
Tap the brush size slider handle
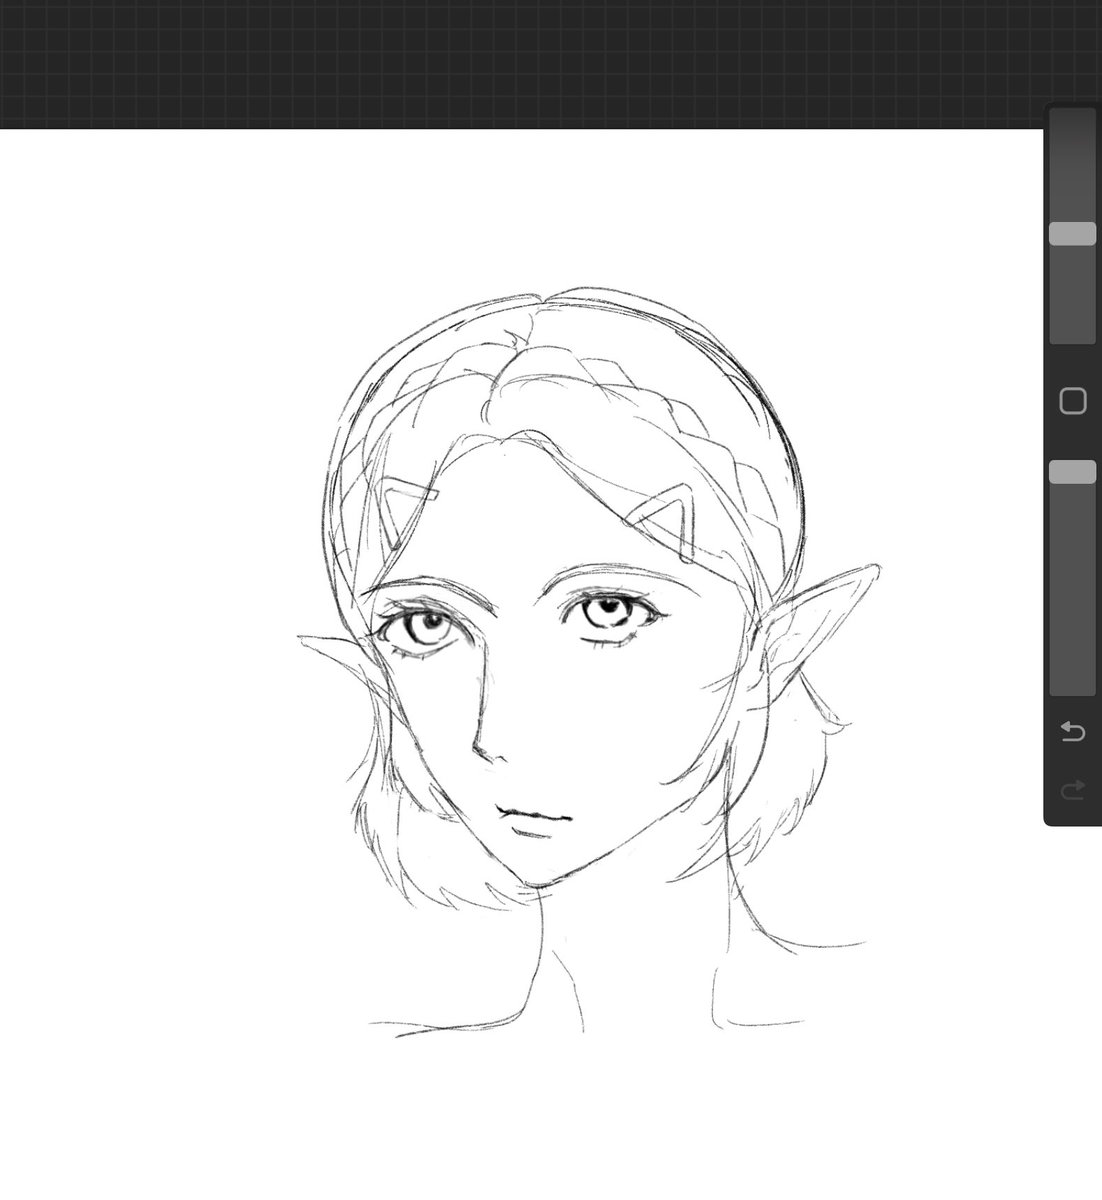coord(1072,234)
